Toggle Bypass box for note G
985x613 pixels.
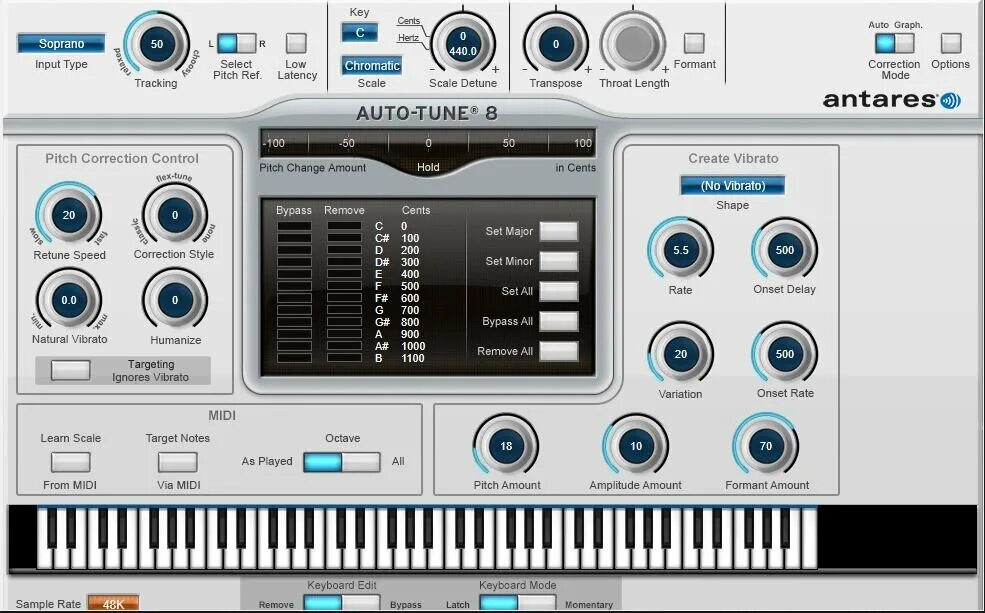294,310
